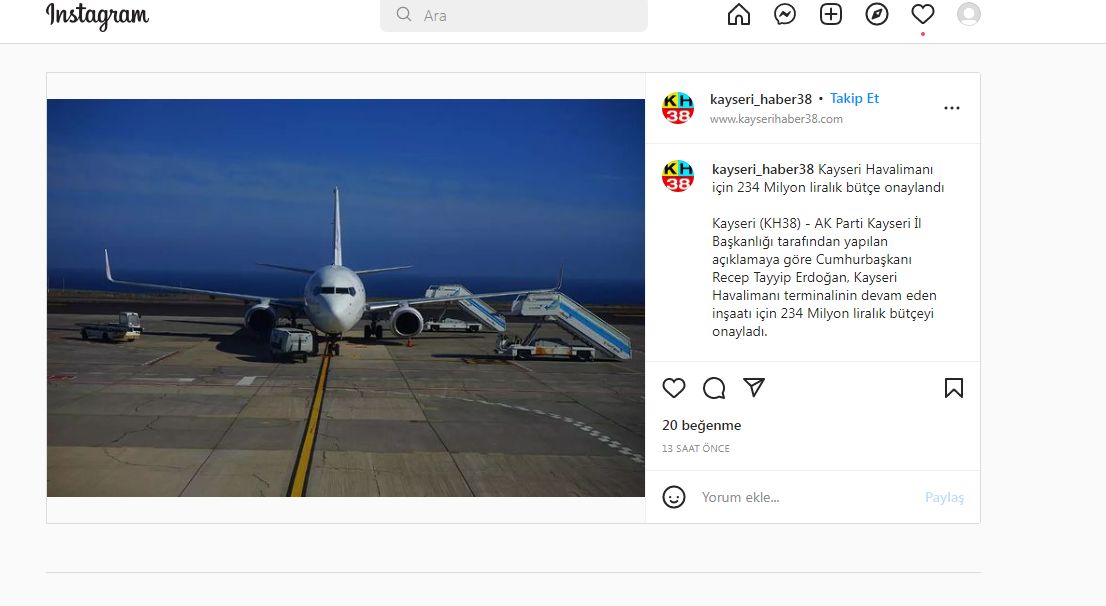Click the comment speech bubble icon

click(714, 388)
